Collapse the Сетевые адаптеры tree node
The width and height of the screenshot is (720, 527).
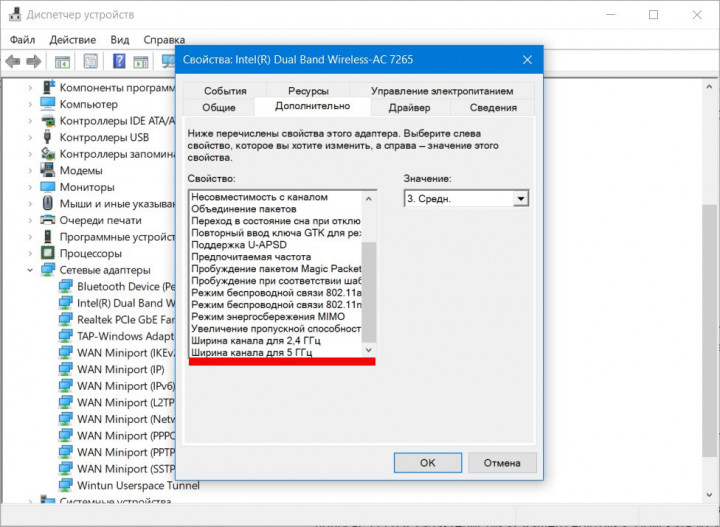tap(30, 270)
